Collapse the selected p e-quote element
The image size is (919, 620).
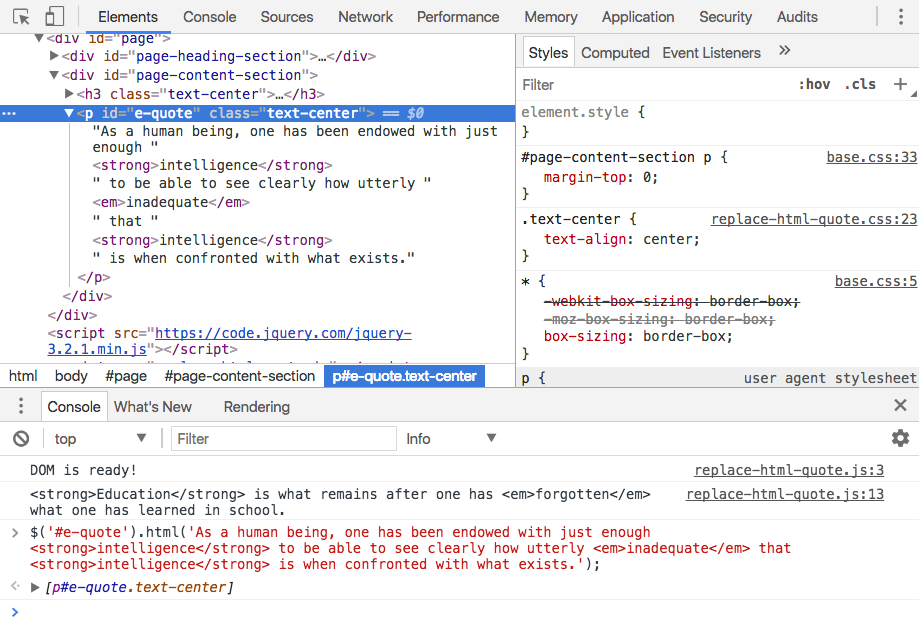click(x=69, y=113)
